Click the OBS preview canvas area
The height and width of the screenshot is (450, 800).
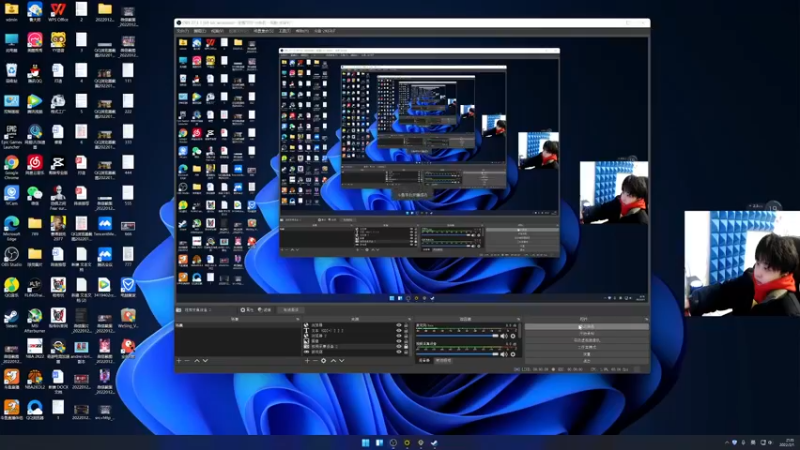(412, 170)
